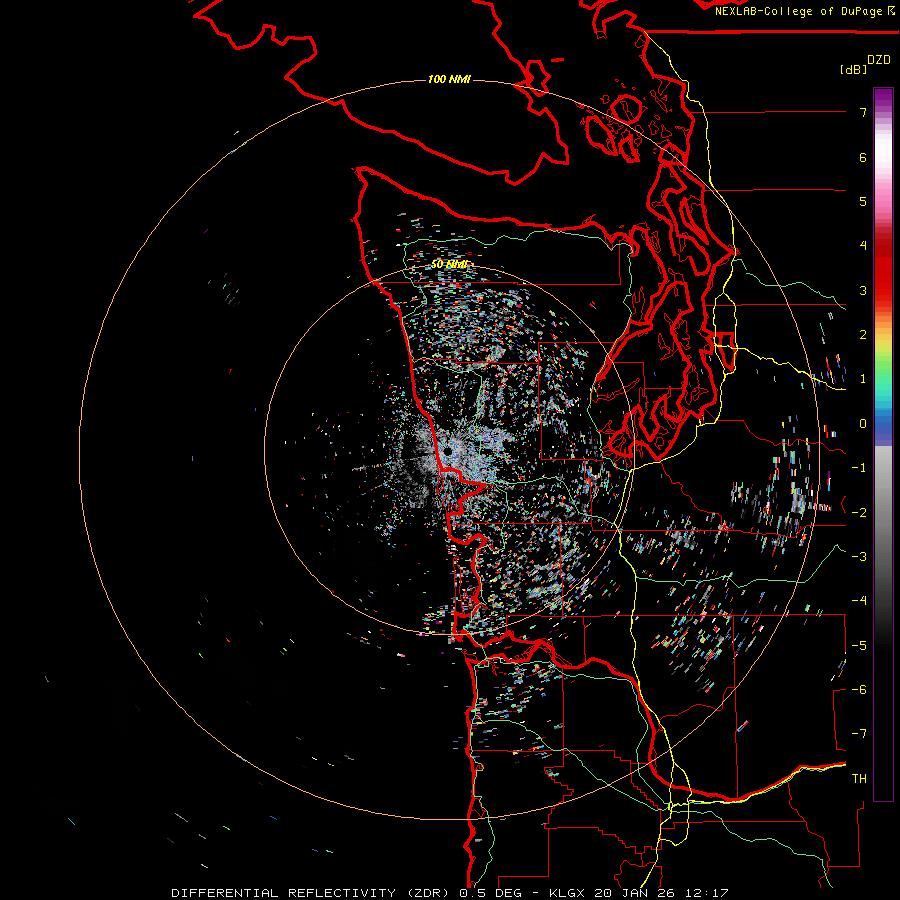Select the -3 value on the scale
The width and height of the screenshot is (900, 900).
coord(859,557)
